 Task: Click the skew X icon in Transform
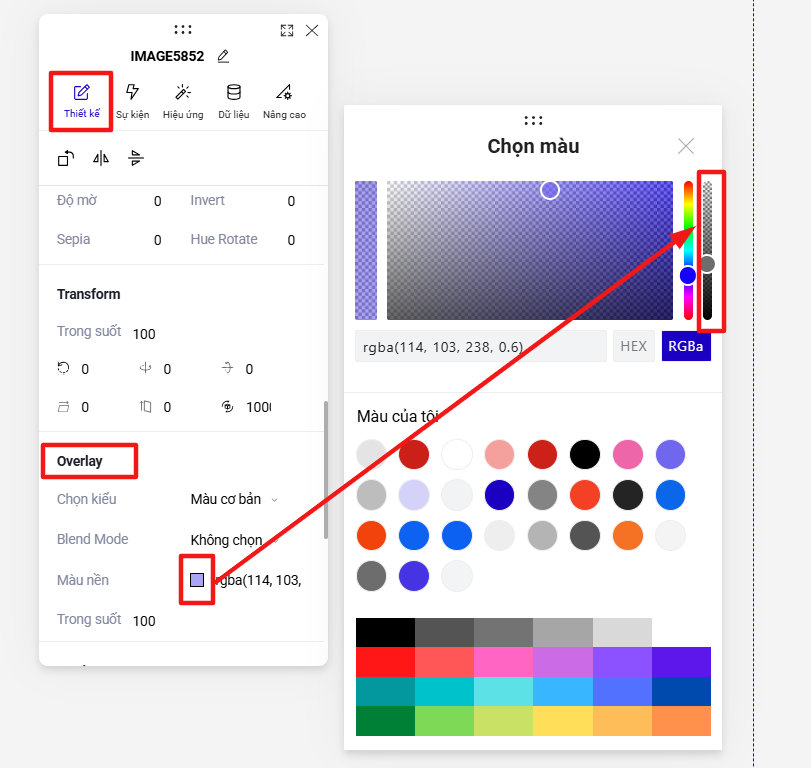tap(63, 407)
